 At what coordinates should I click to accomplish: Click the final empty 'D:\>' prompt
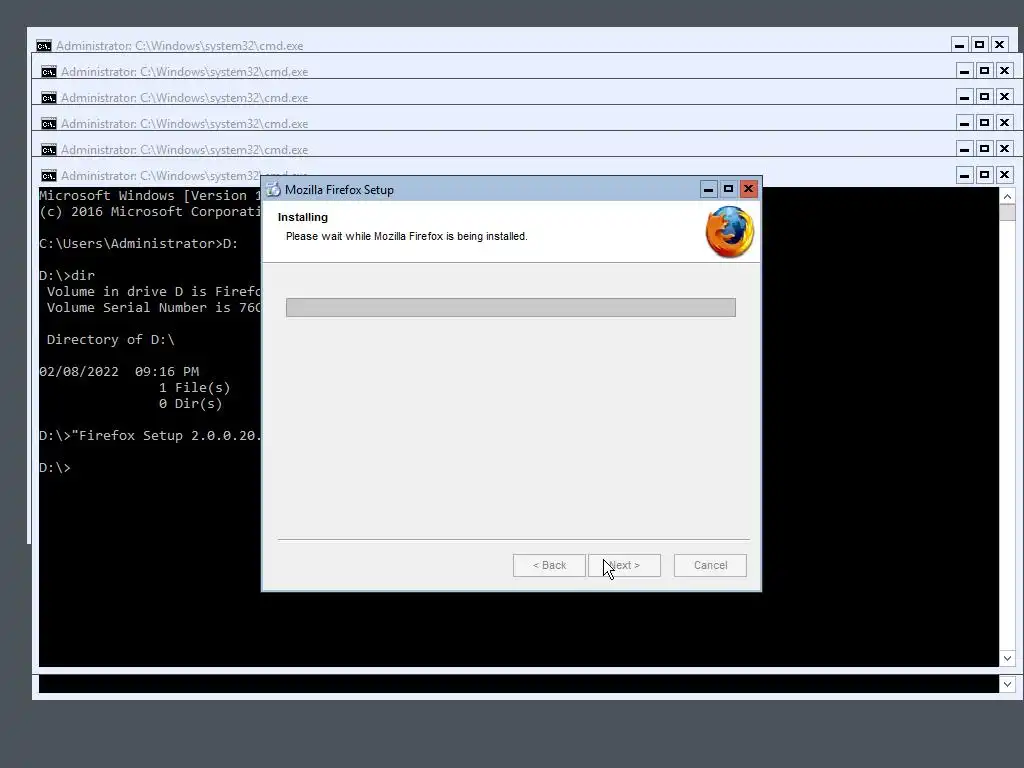(x=55, y=468)
